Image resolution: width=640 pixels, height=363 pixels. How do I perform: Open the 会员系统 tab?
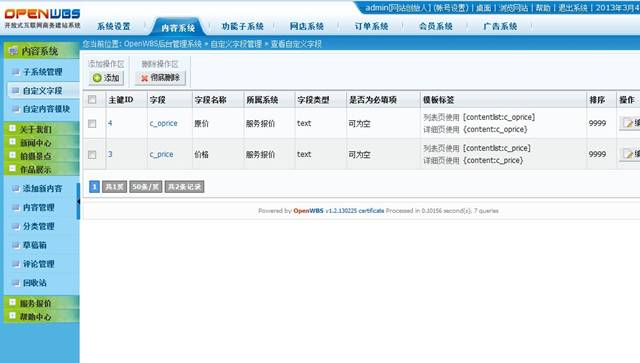click(x=436, y=27)
